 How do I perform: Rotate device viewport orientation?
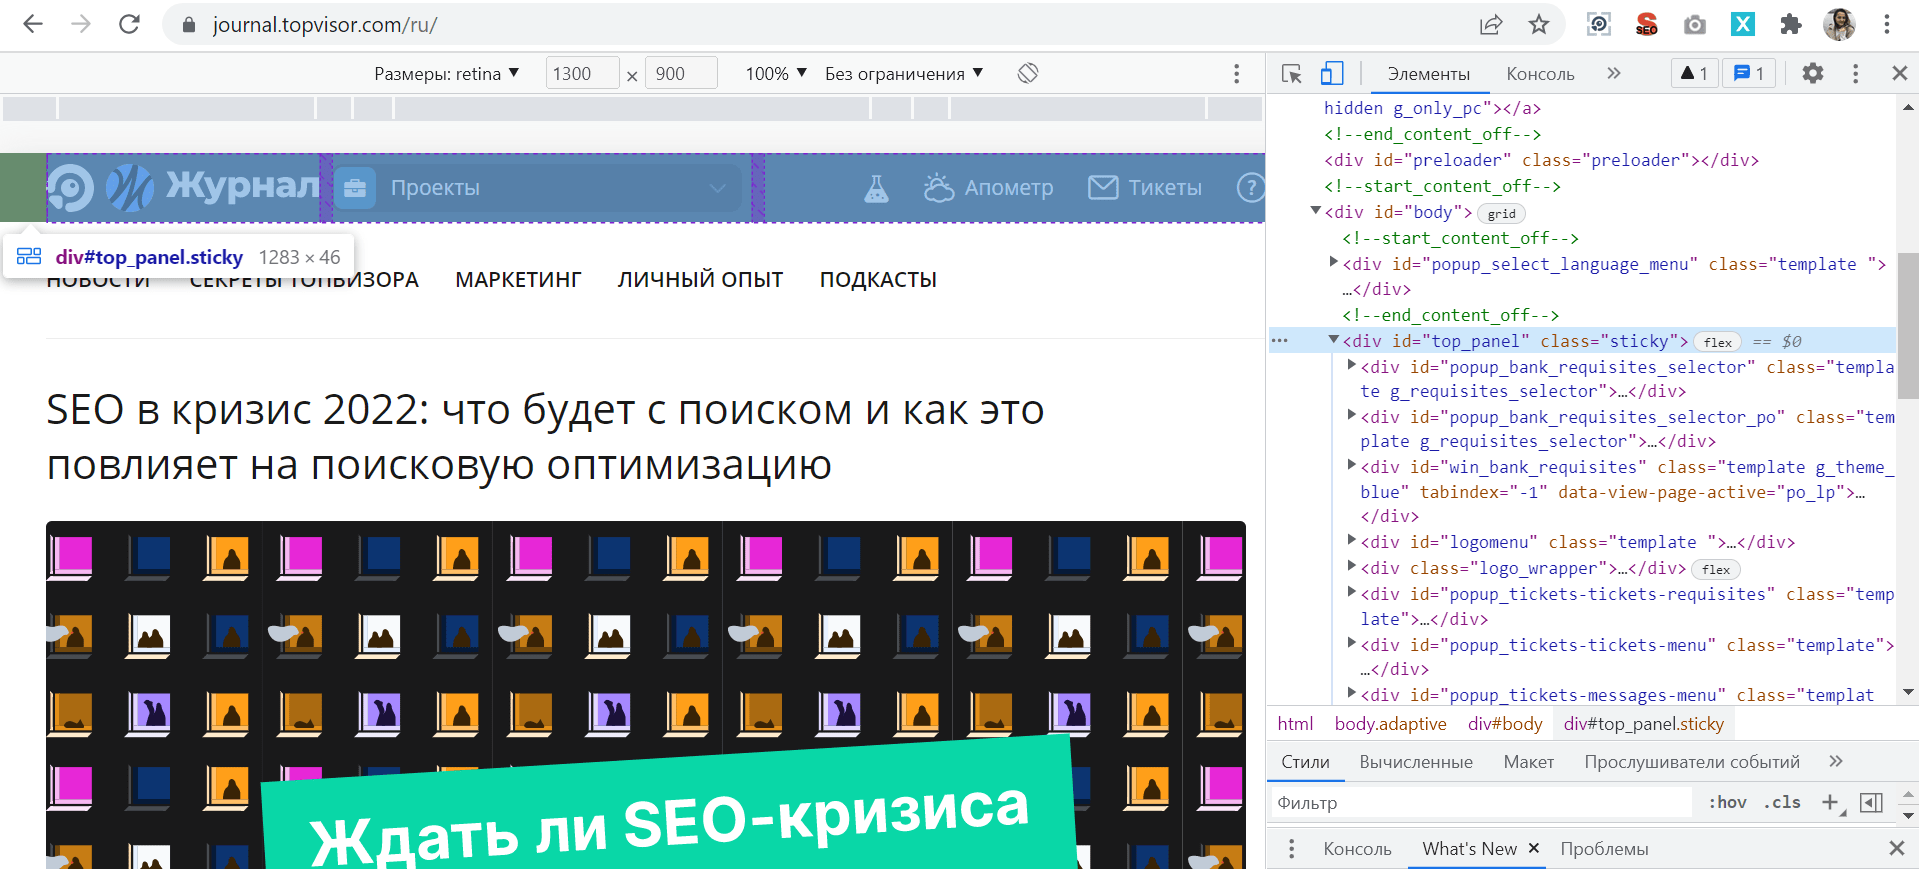pyautogui.click(x=1028, y=73)
